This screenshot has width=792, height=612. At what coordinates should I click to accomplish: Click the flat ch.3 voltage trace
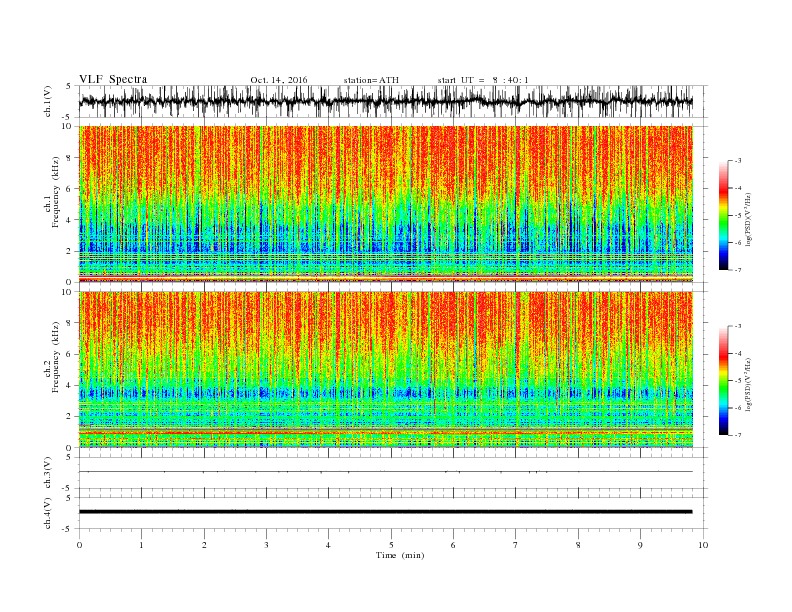(385, 472)
